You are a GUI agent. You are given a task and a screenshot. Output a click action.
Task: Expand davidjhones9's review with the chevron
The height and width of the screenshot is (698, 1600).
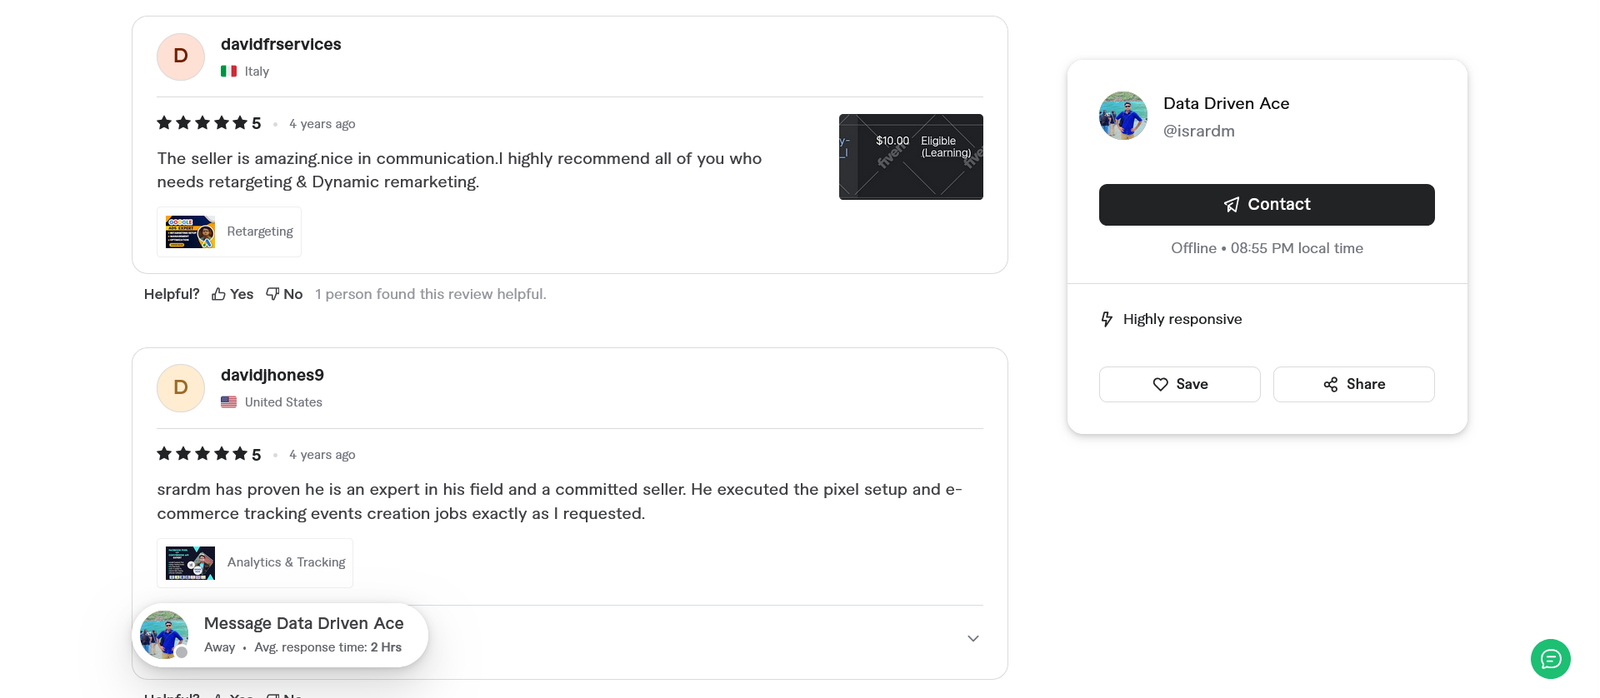pos(972,637)
